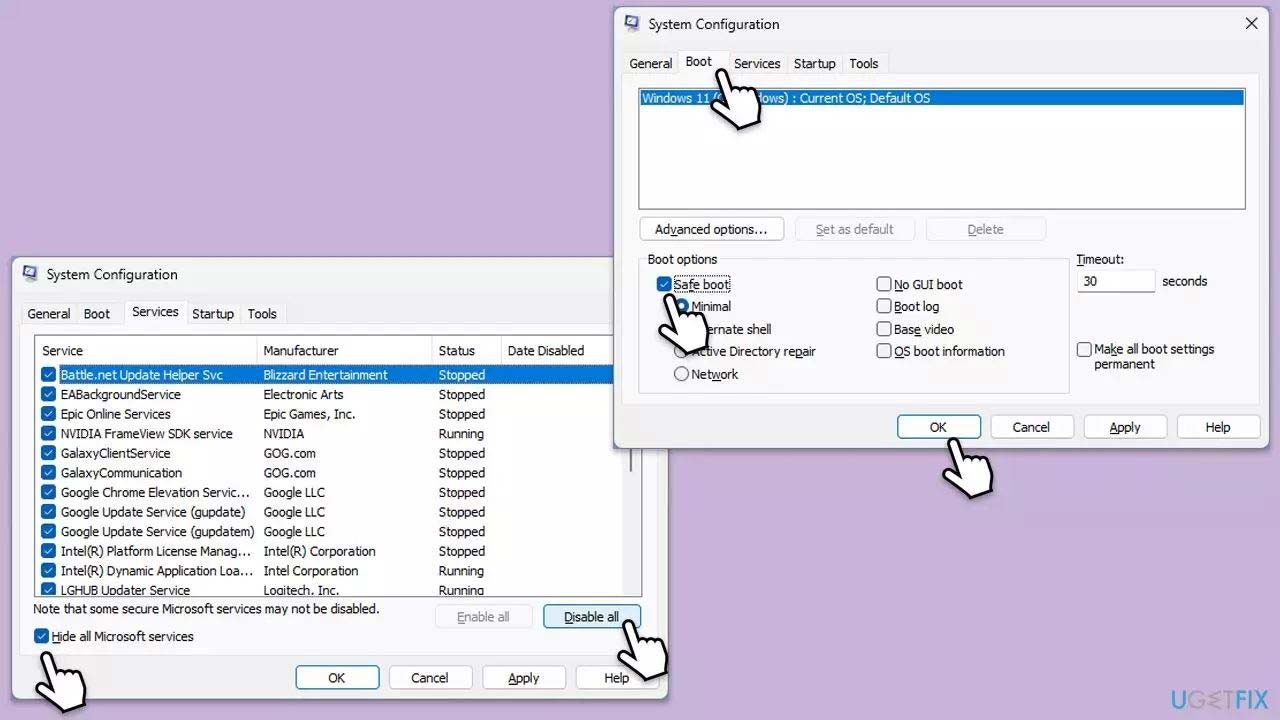Click Intel Corporation manufacturer cell
Image resolution: width=1280 pixels, height=720 pixels.
[310, 571]
